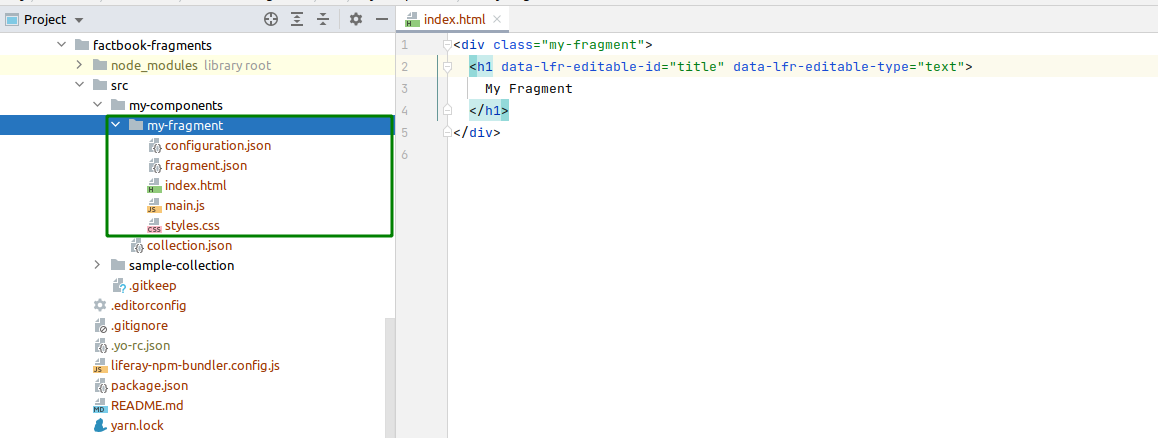
Task: Click the Project panel window icon
Action: pos(12,19)
